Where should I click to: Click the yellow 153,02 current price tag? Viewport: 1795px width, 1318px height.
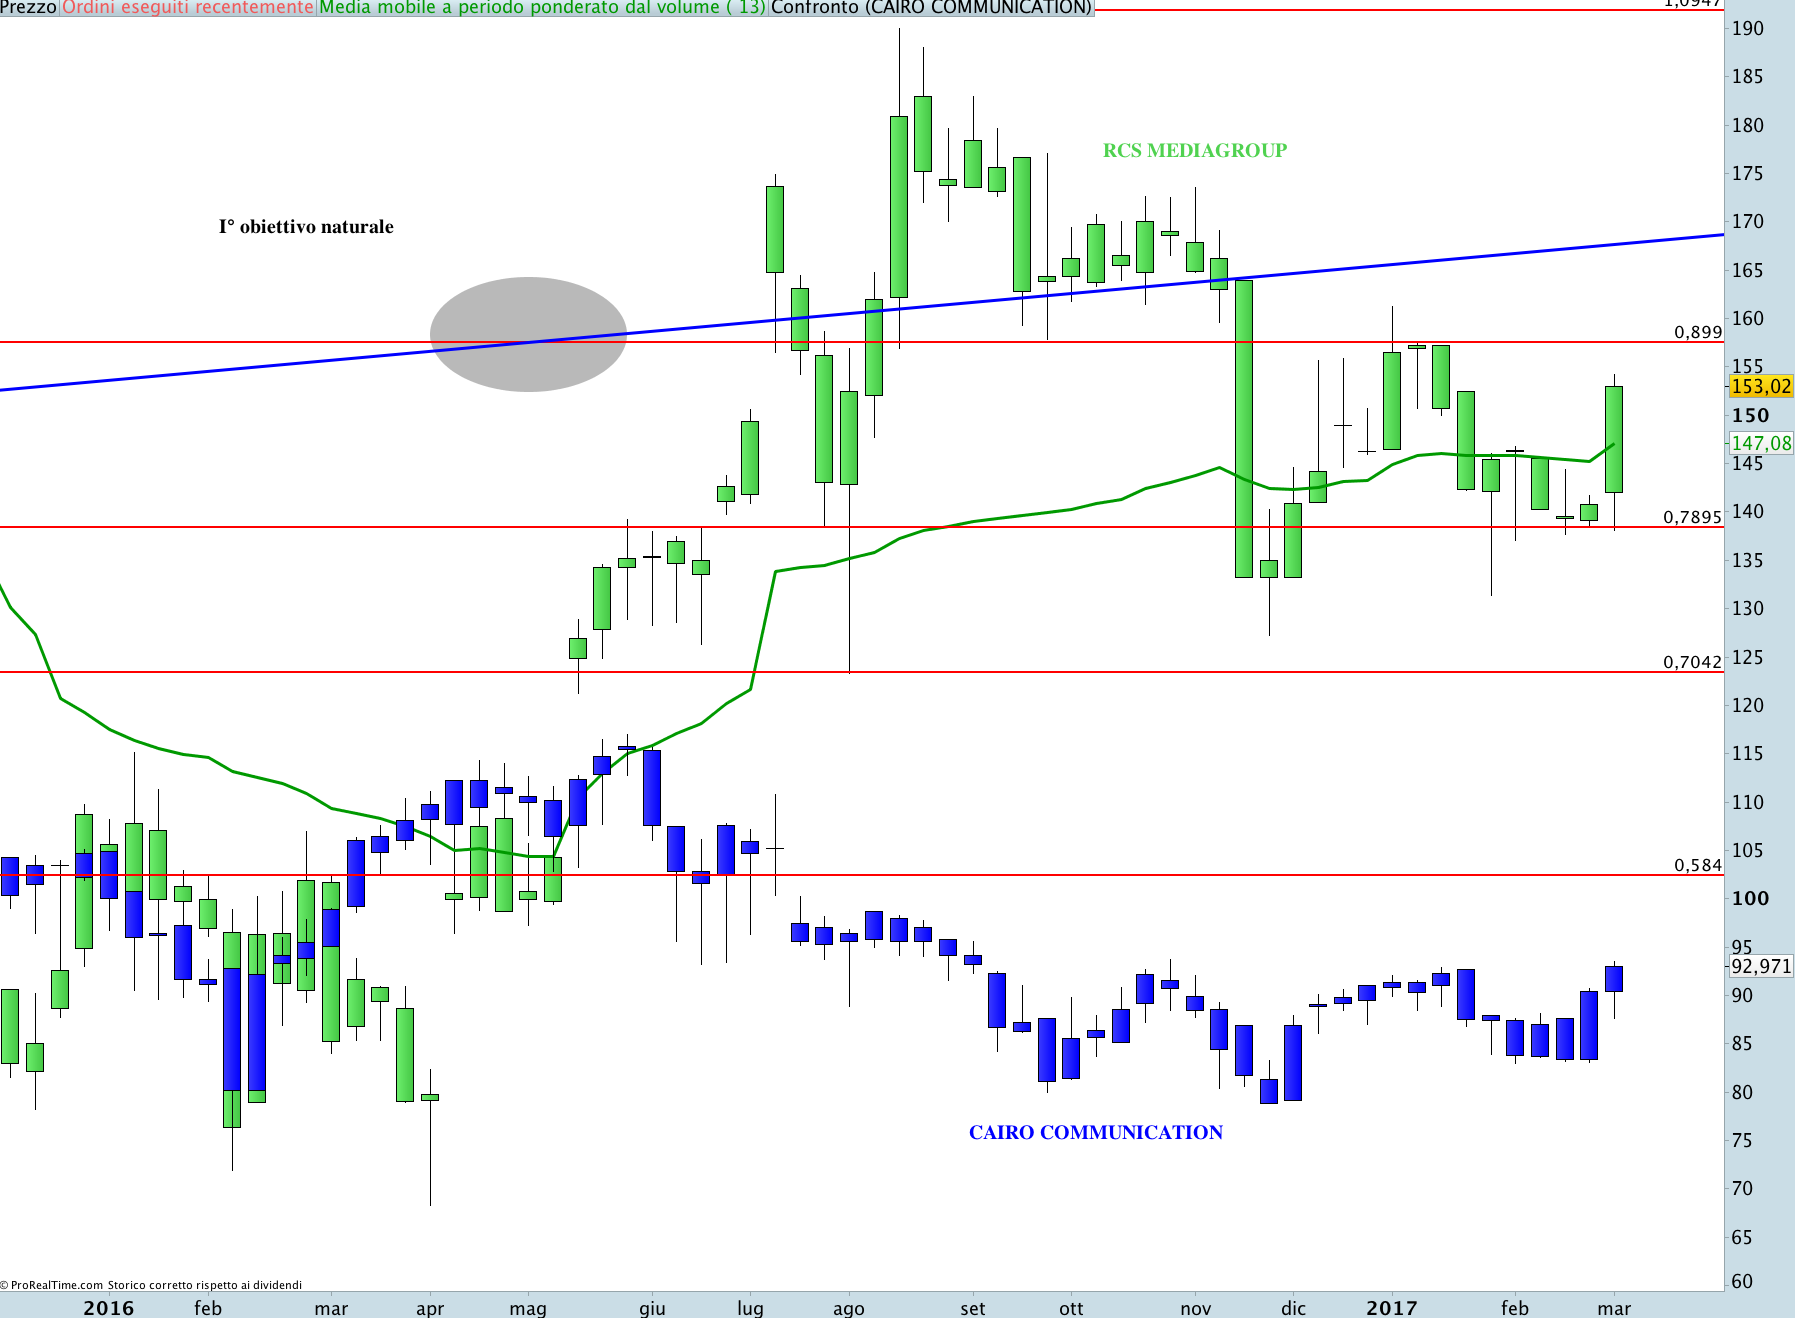tap(1761, 386)
